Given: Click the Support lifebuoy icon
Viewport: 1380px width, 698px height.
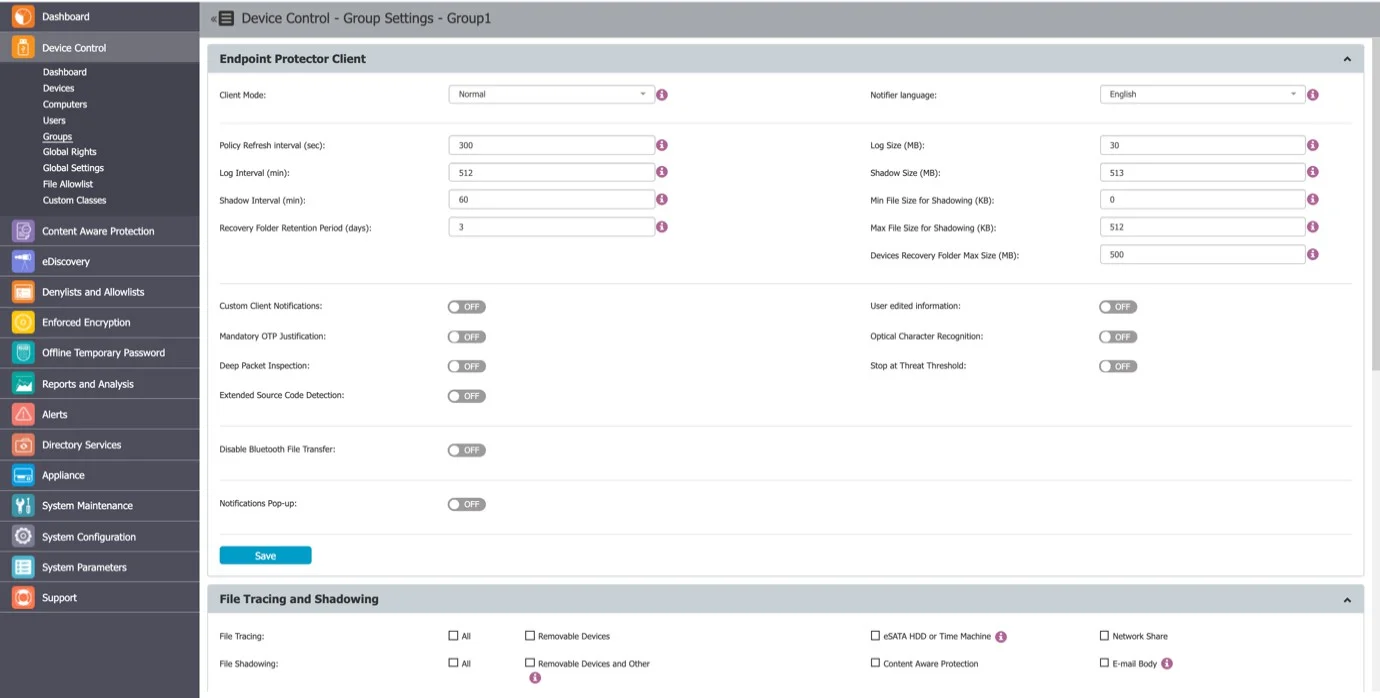Looking at the screenshot, I should 23,598.
